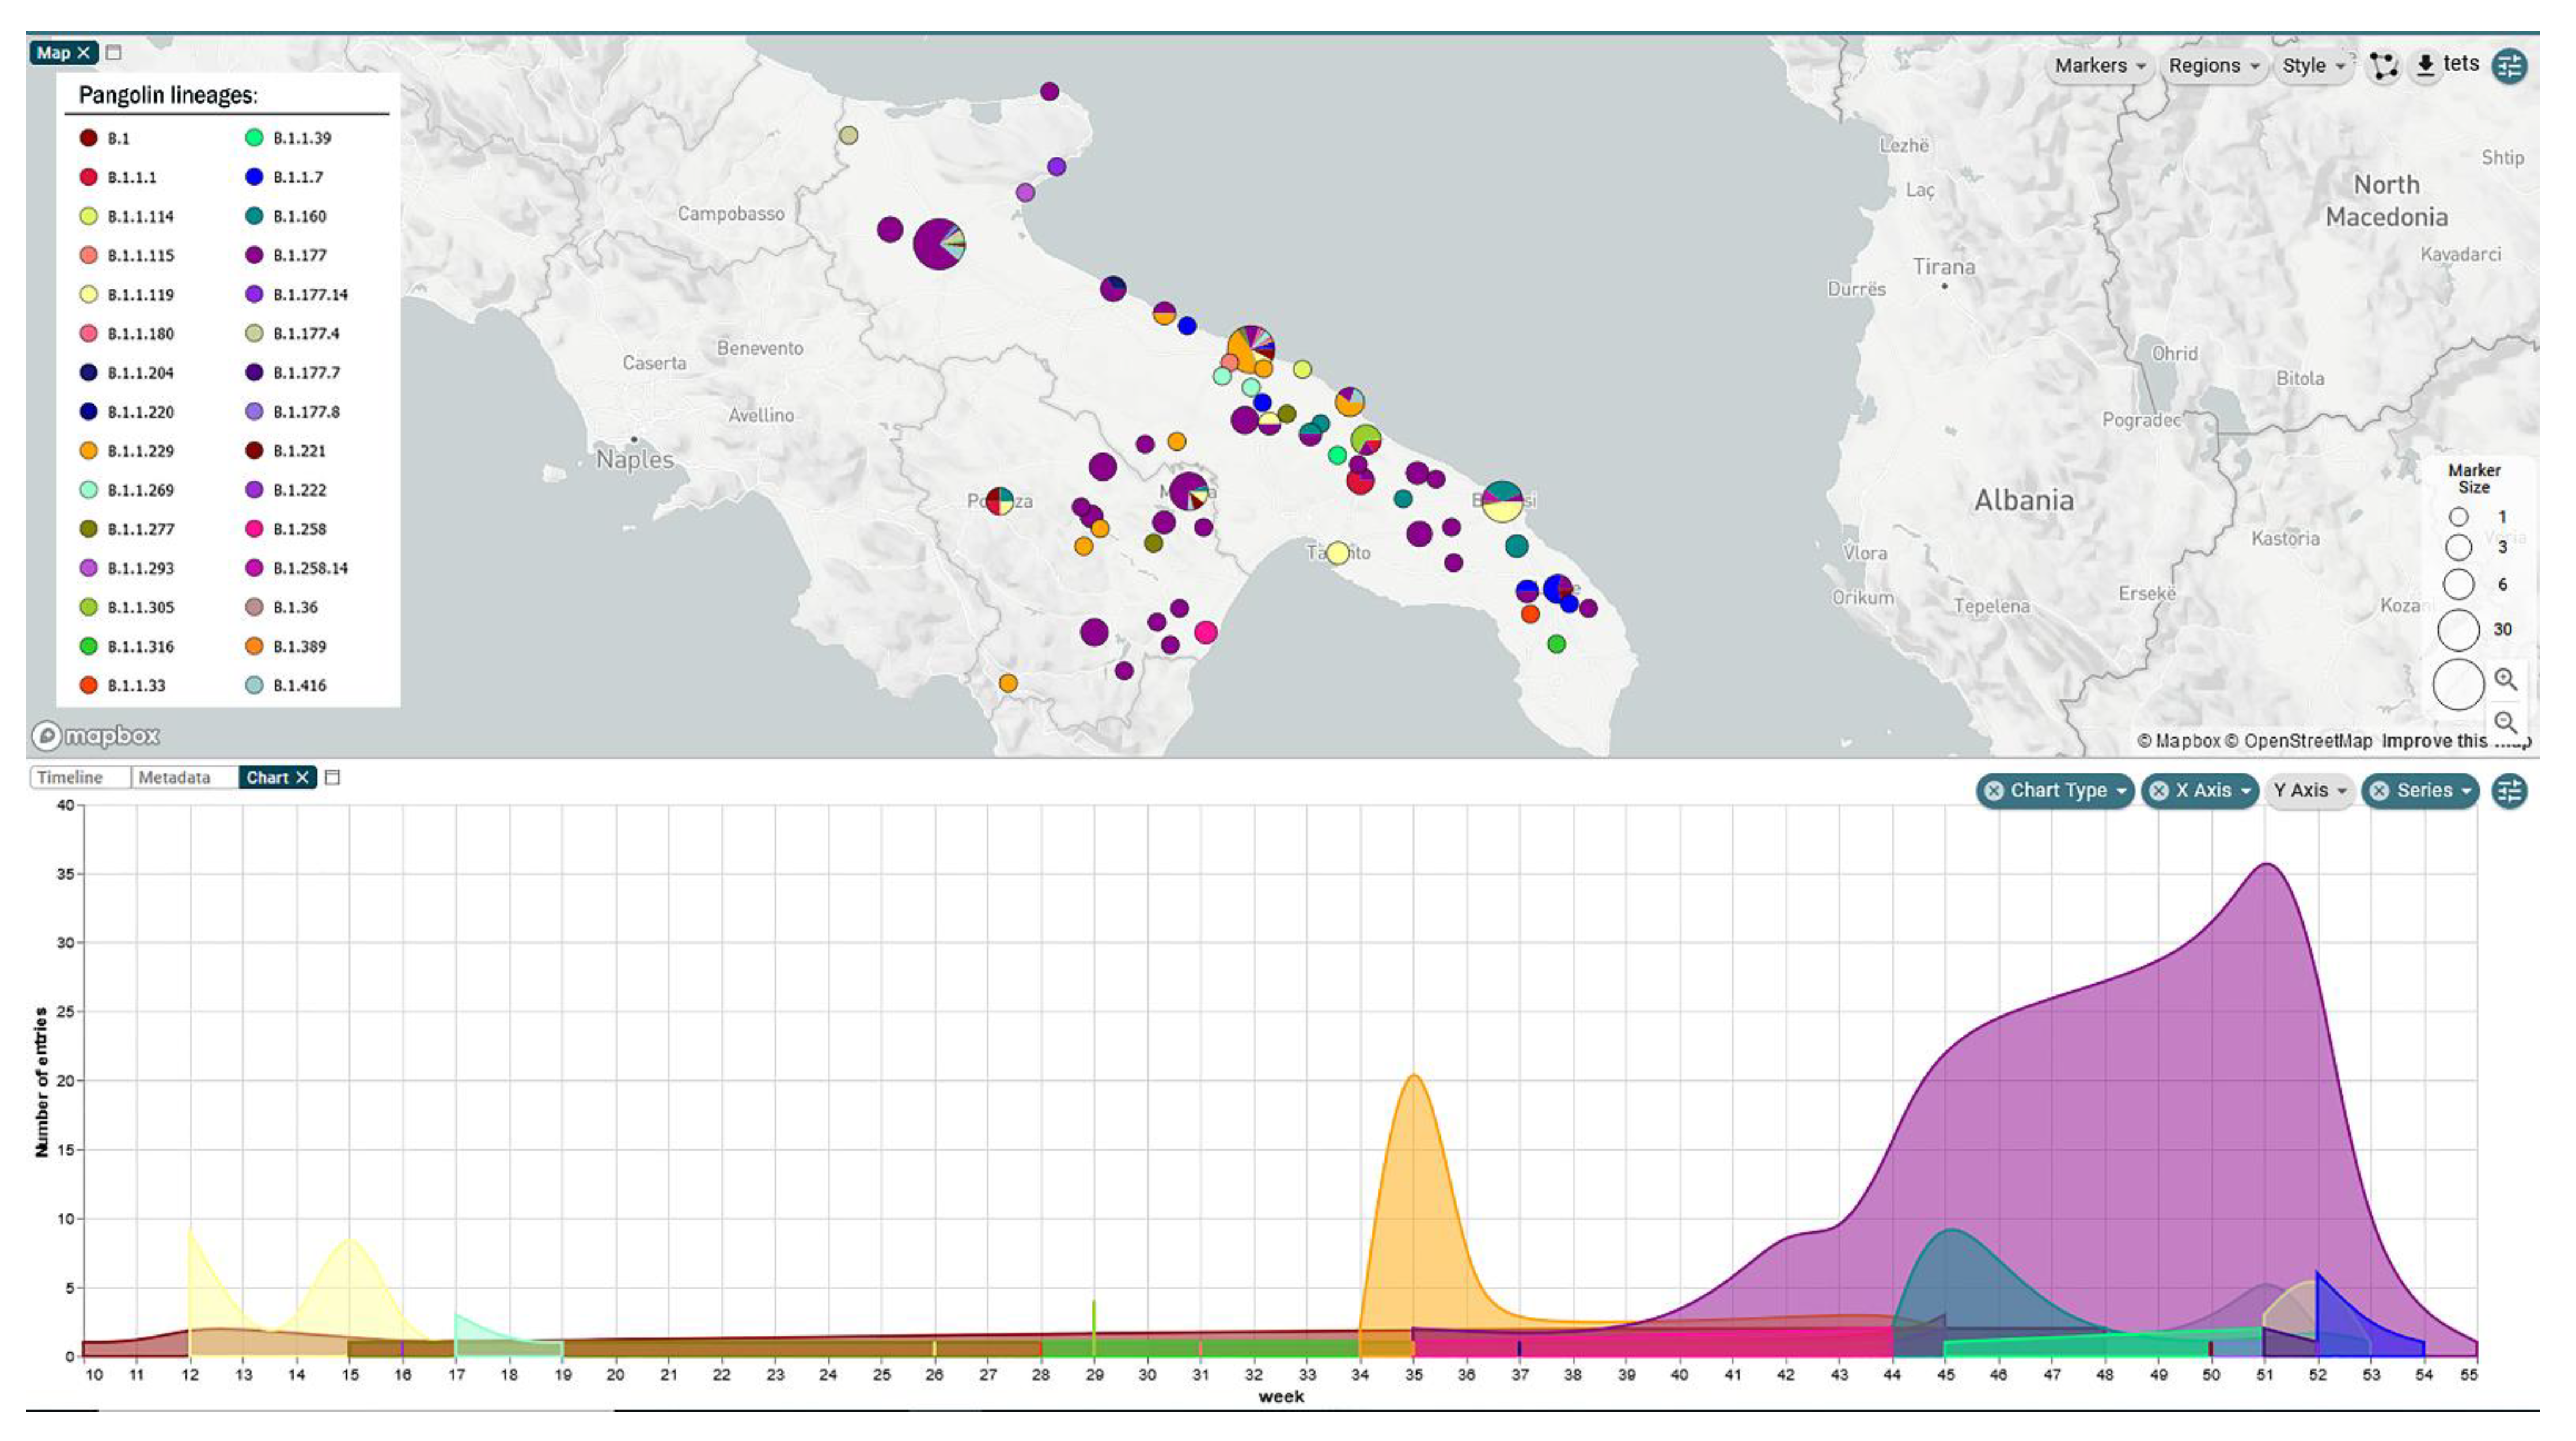This screenshot has width=2576, height=1441.
Task: Click Improve this map link
Action: click(x=2455, y=741)
